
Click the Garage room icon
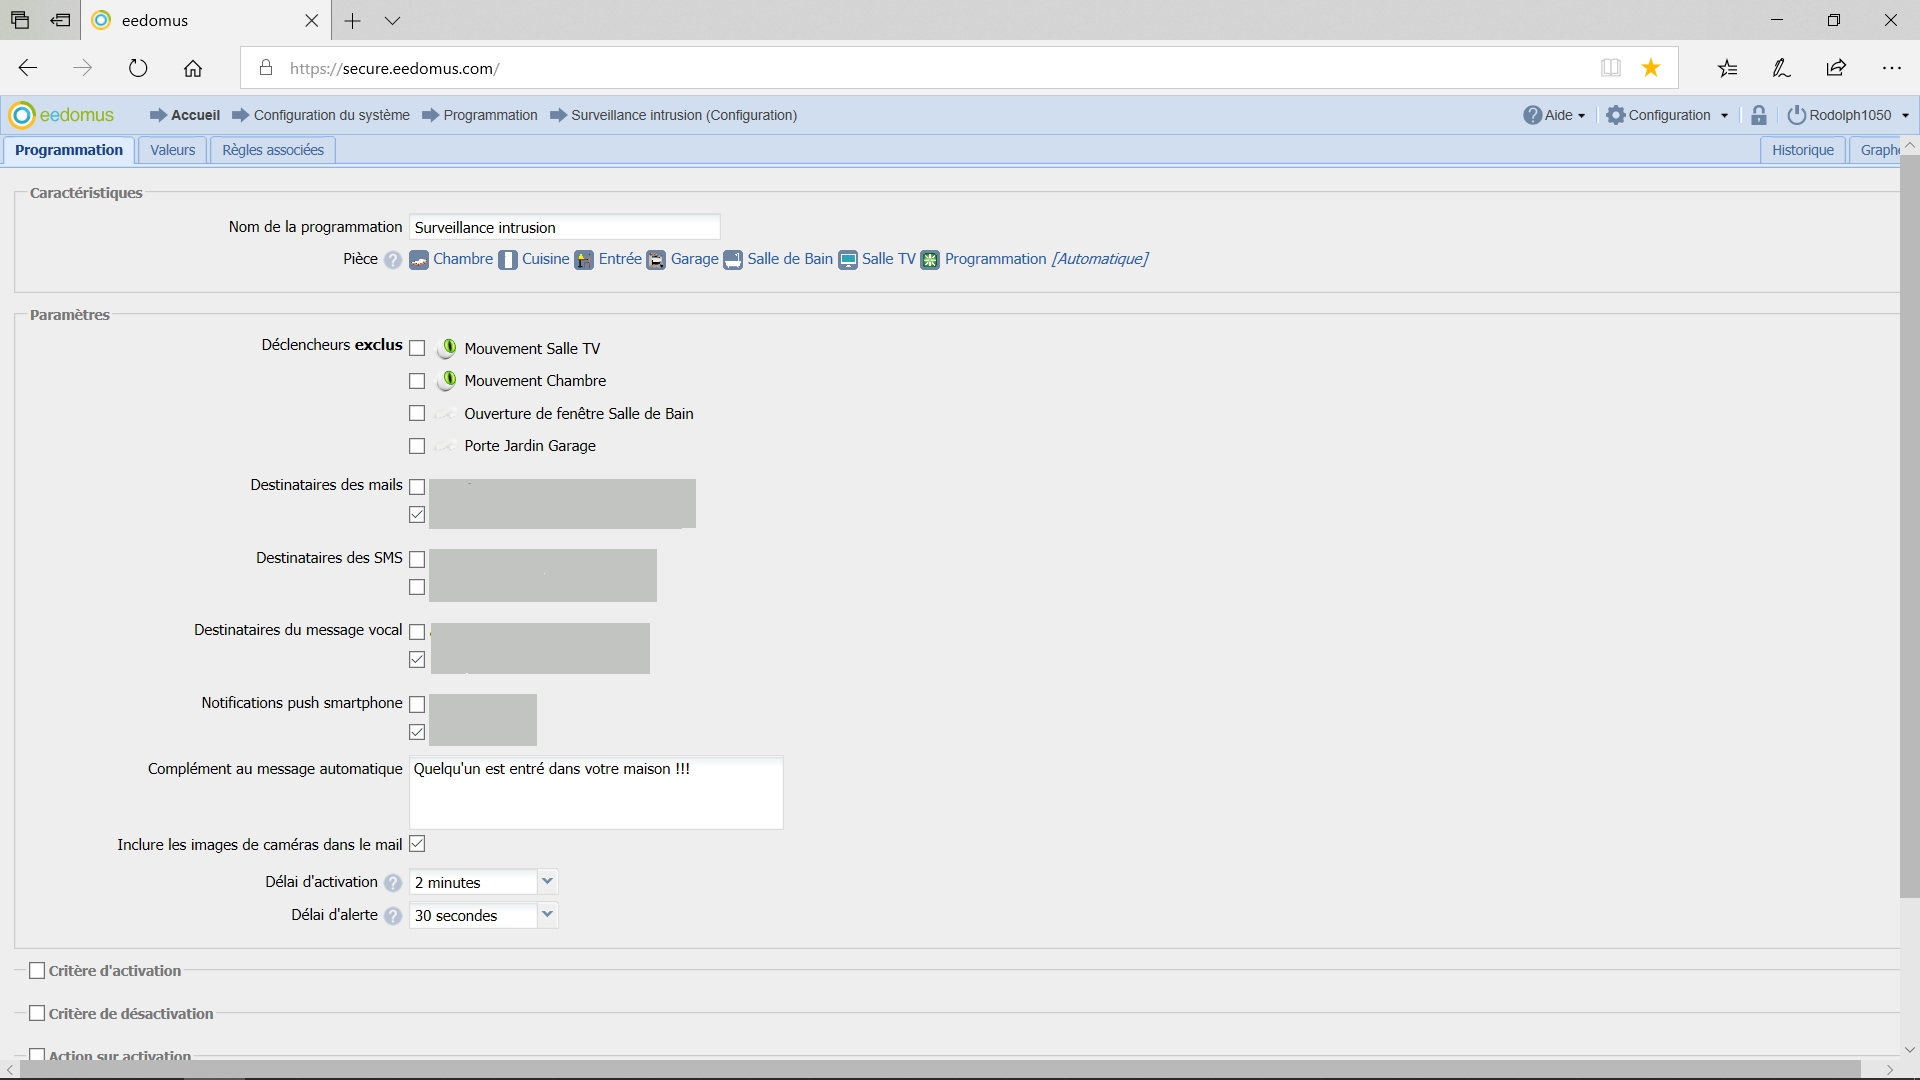(656, 260)
